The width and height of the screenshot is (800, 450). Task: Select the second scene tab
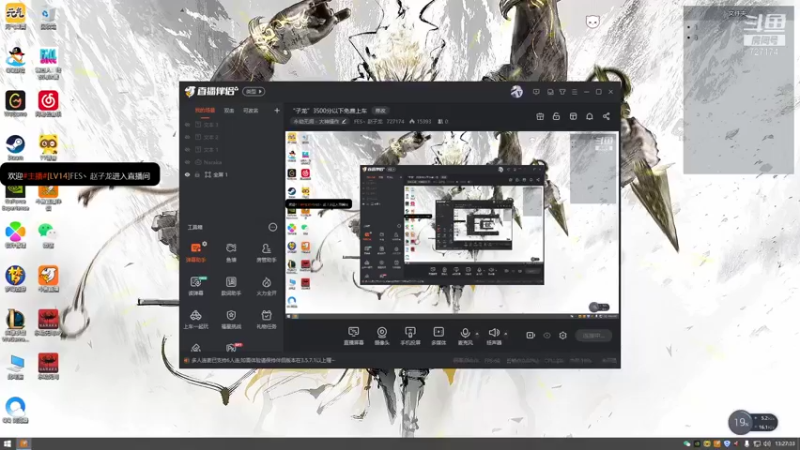click(229, 110)
